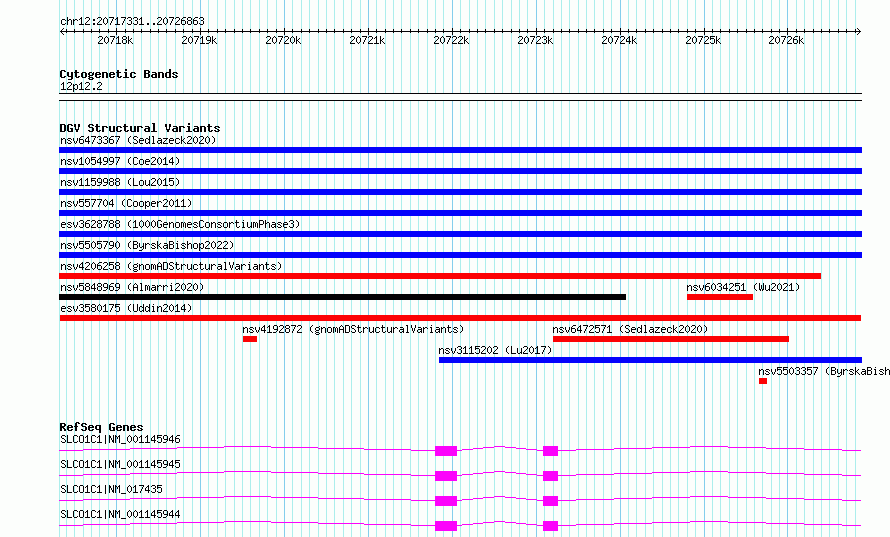Select the red bar under nsv6472571
This screenshot has width=890, height=537.
click(671, 339)
